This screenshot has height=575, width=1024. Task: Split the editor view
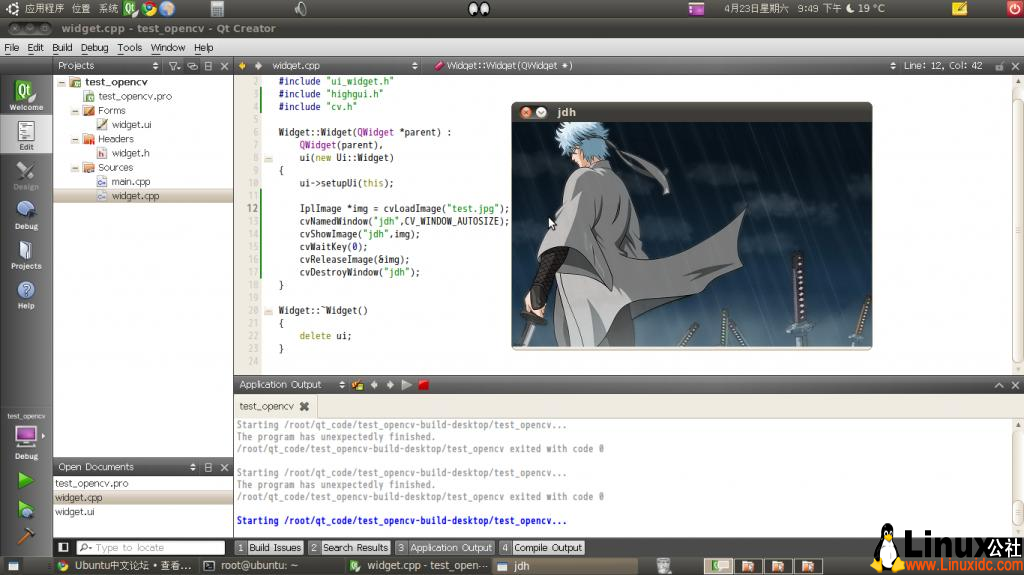click(999, 66)
